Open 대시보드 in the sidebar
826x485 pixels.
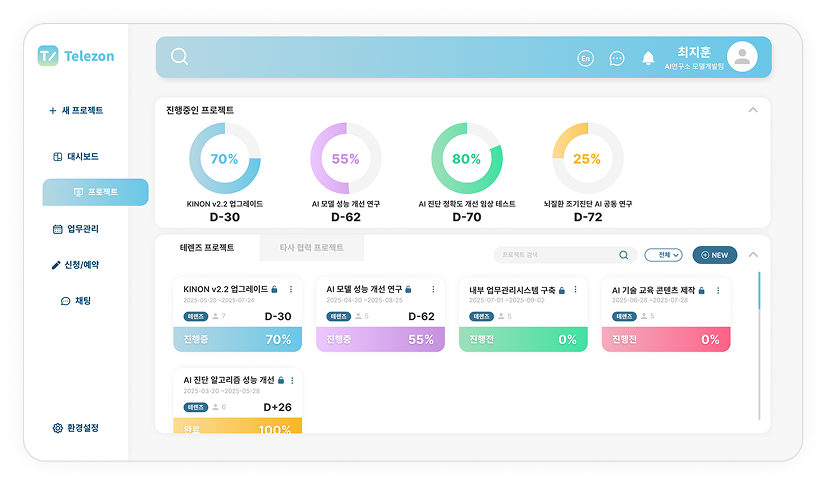[x=83, y=156]
